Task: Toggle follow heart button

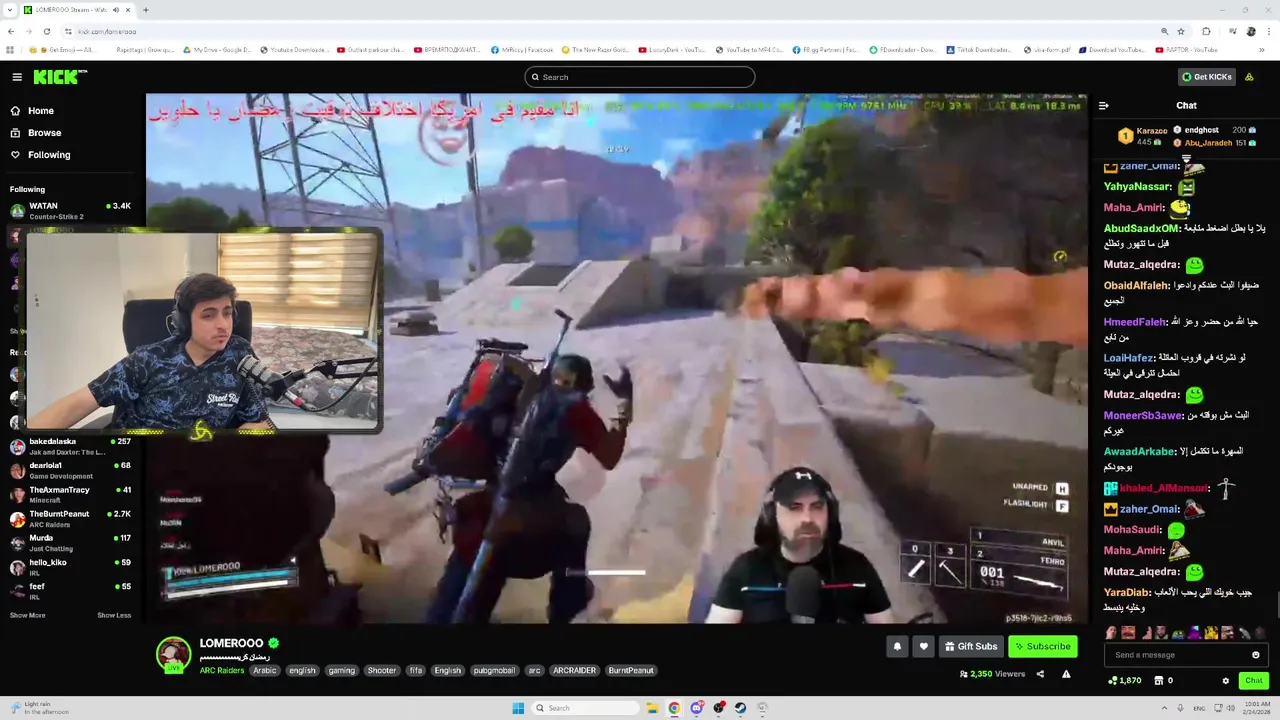Action: click(923, 646)
